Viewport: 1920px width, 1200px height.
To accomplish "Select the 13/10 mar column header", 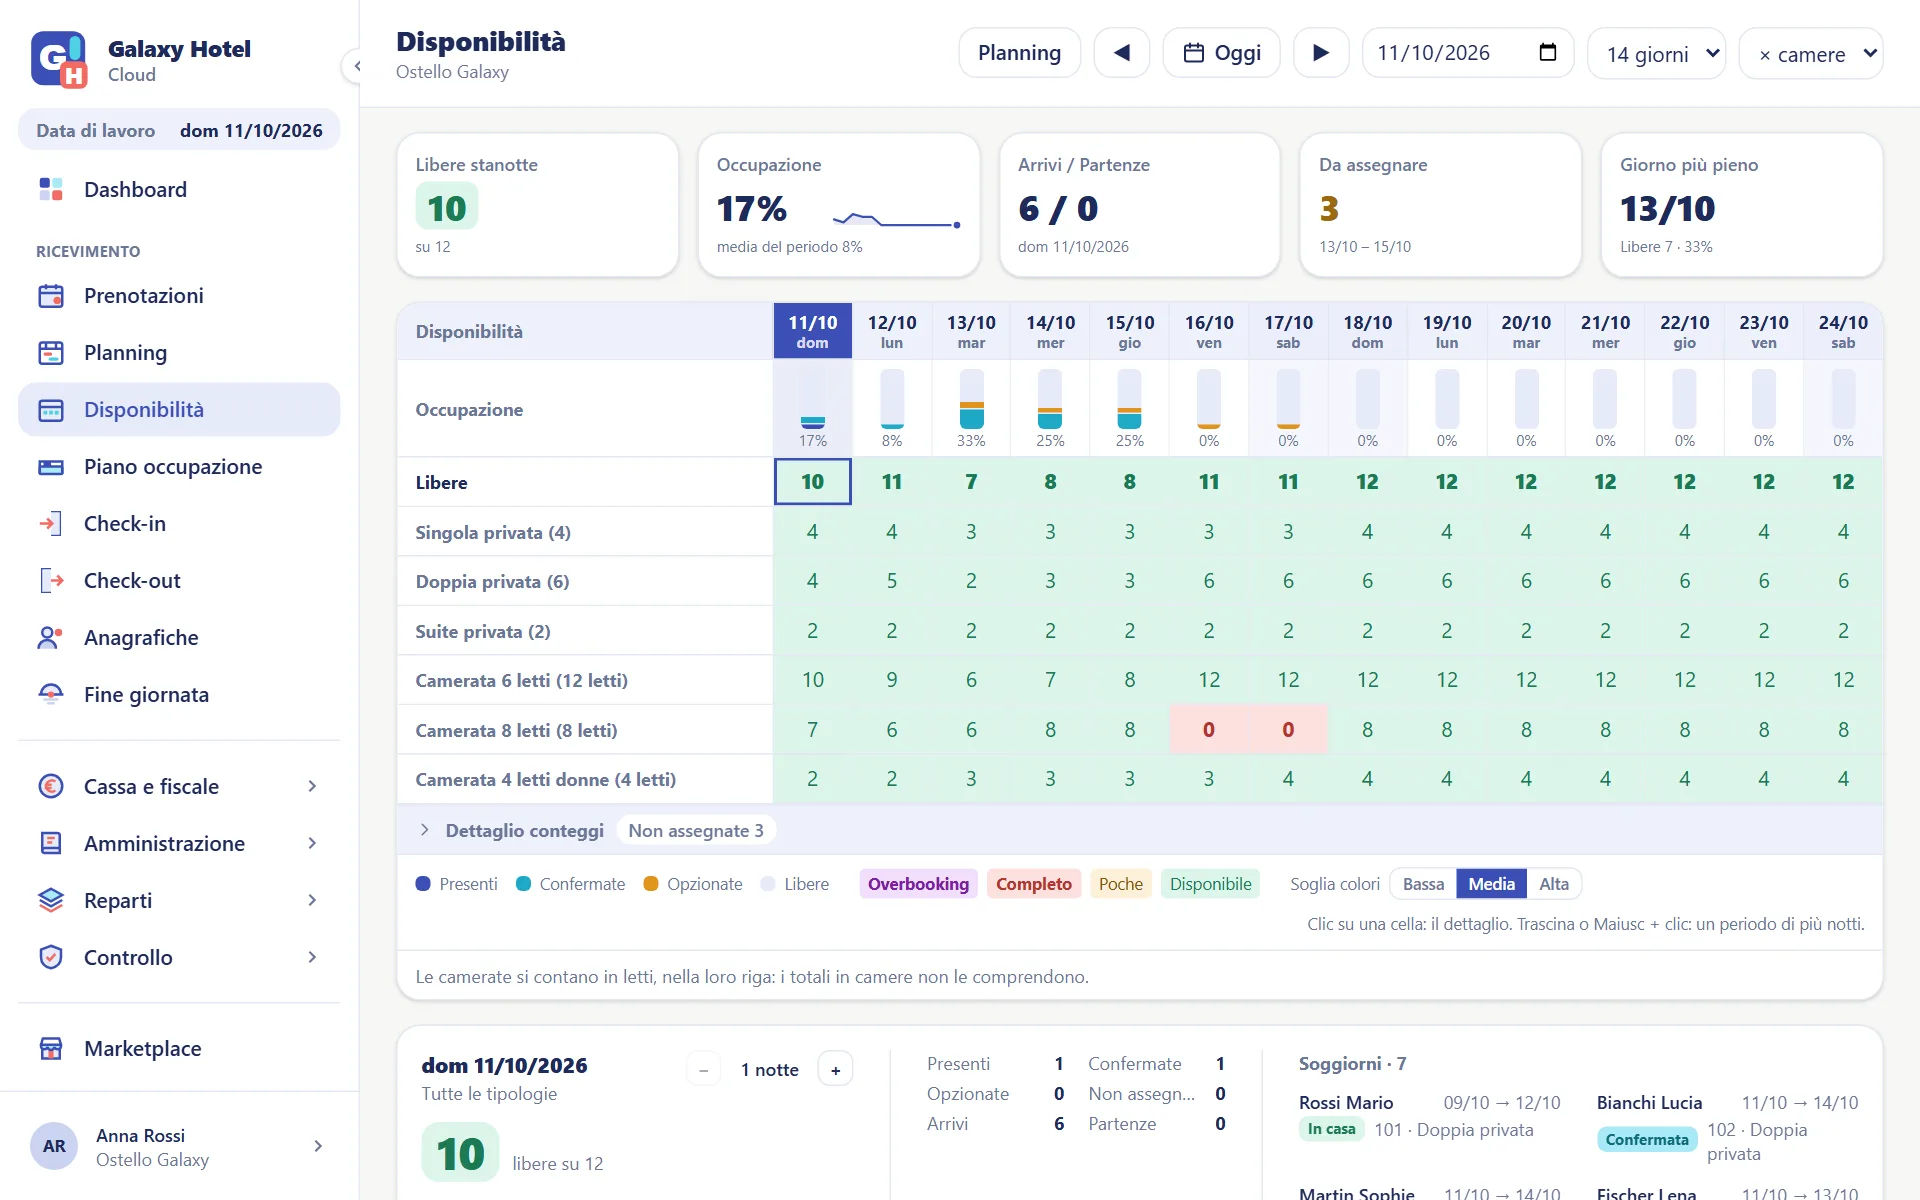I will [971, 331].
